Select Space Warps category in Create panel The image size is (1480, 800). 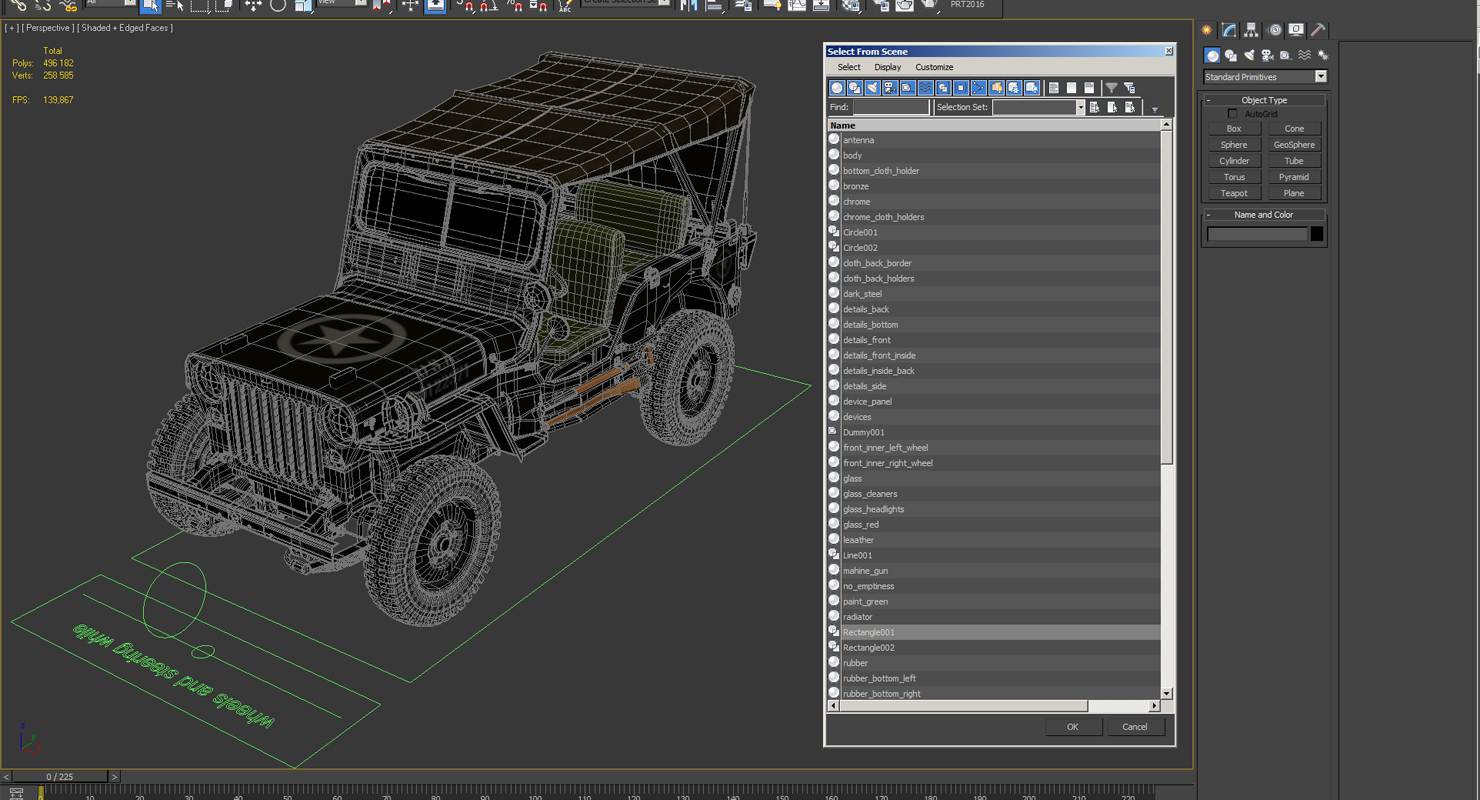click(x=1304, y=56)
